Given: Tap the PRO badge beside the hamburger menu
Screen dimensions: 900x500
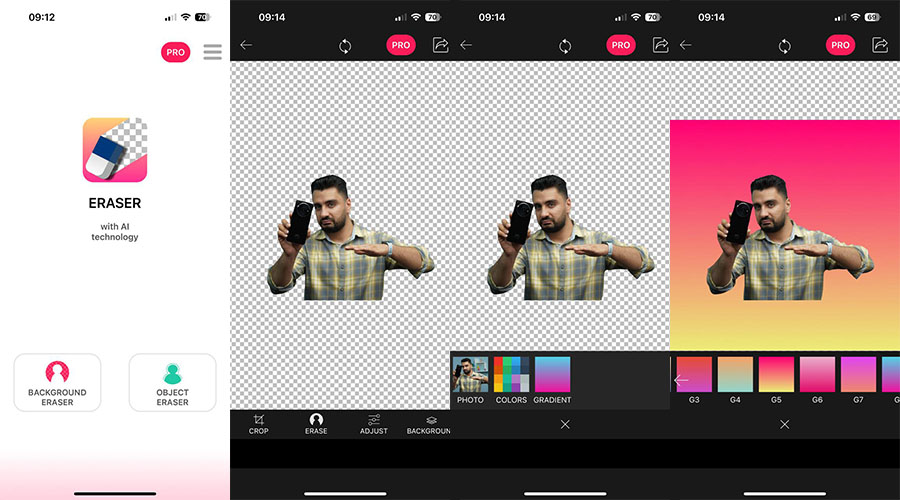Looking at the screenshot, I should coord(175,52).
